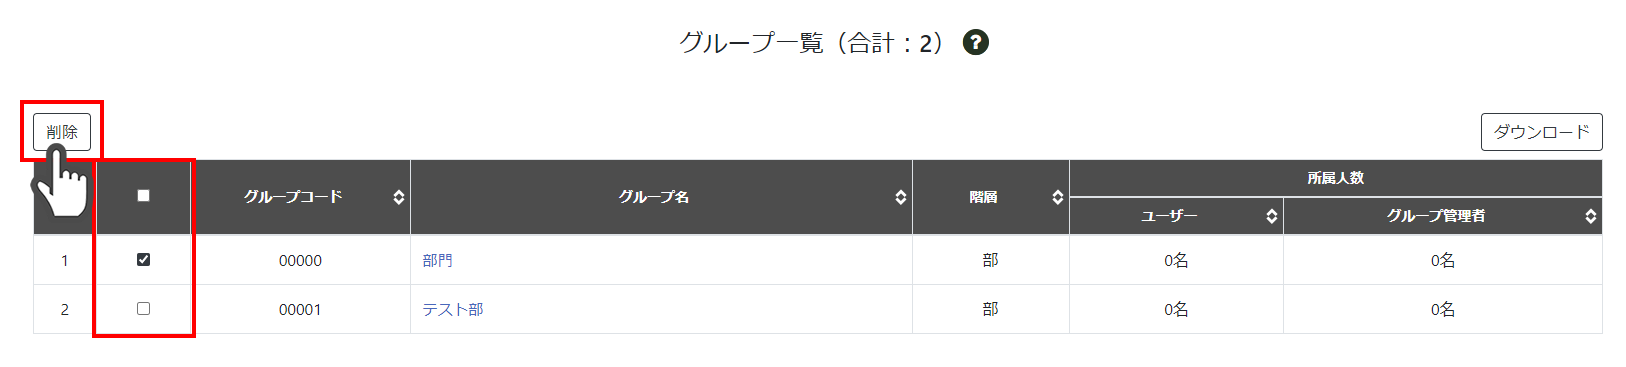1626x367 pixels.
Task: Check the checkbox for group 00001
Action: point(143,308)
